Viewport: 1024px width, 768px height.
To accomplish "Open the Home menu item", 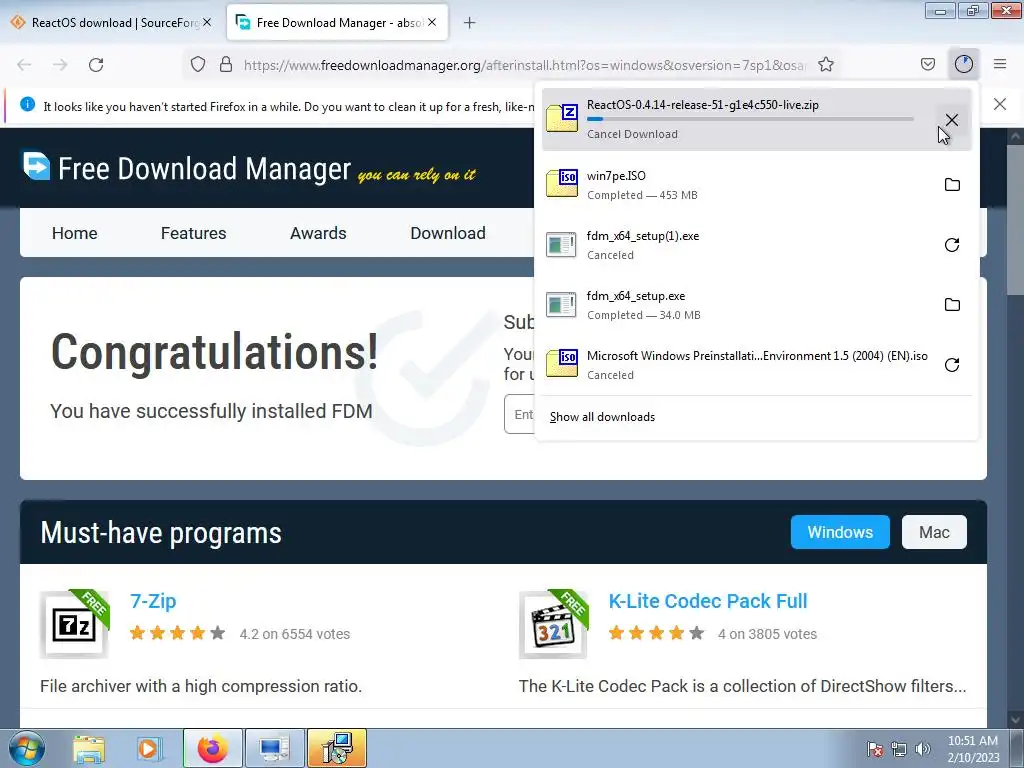I will (74, 233).
